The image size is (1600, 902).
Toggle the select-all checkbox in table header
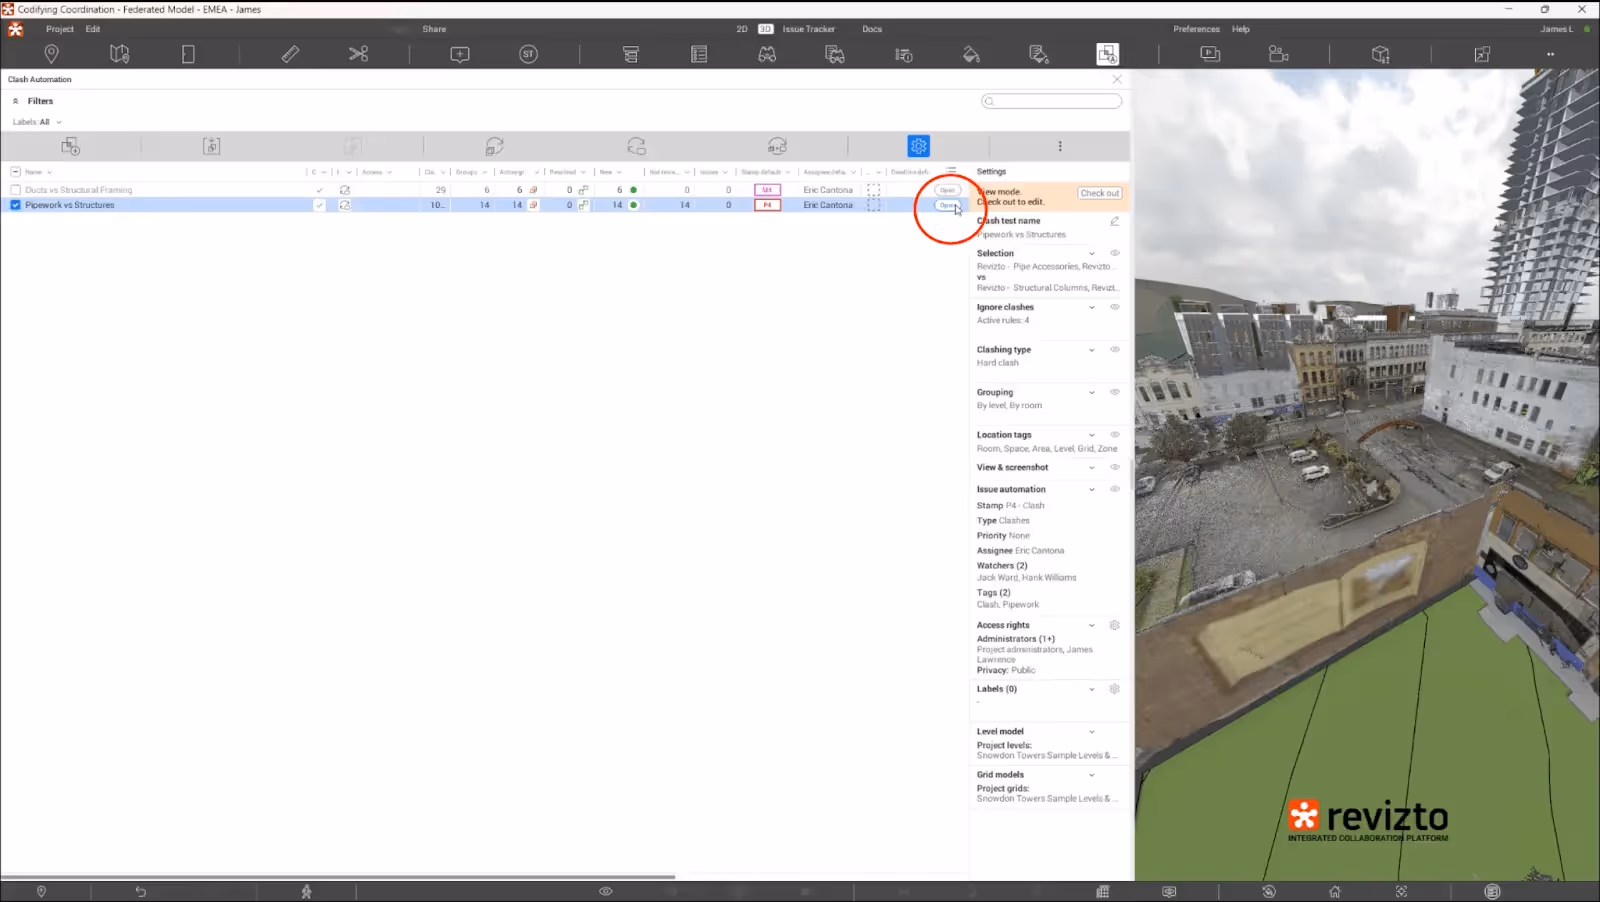click(15, 172)
